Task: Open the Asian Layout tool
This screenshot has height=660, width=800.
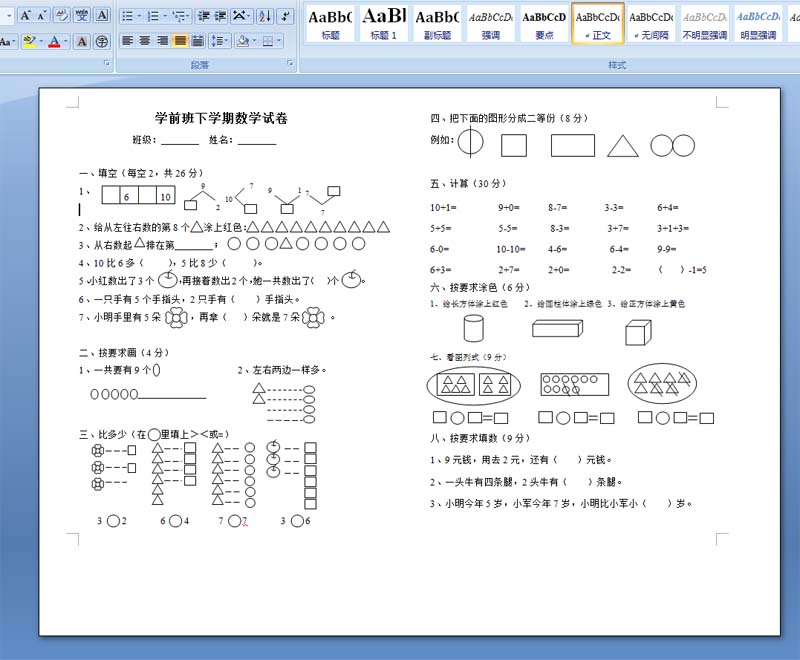Action: tap(238, 17)
